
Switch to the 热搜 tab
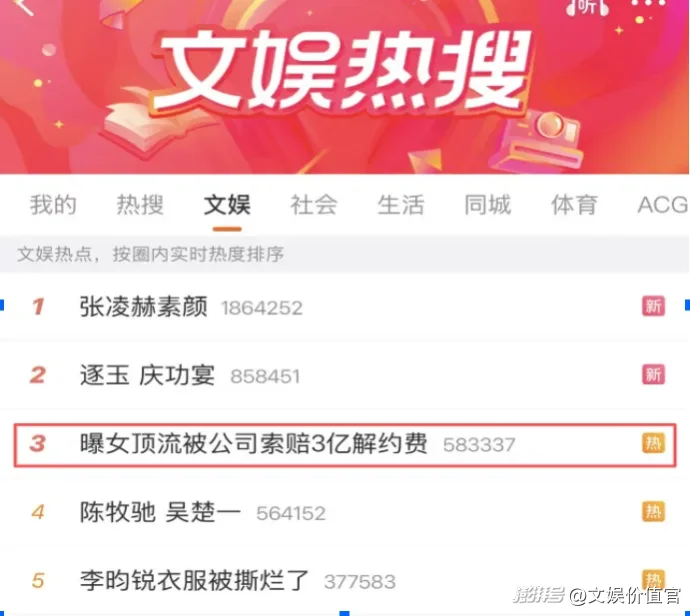tap(140, 205)
